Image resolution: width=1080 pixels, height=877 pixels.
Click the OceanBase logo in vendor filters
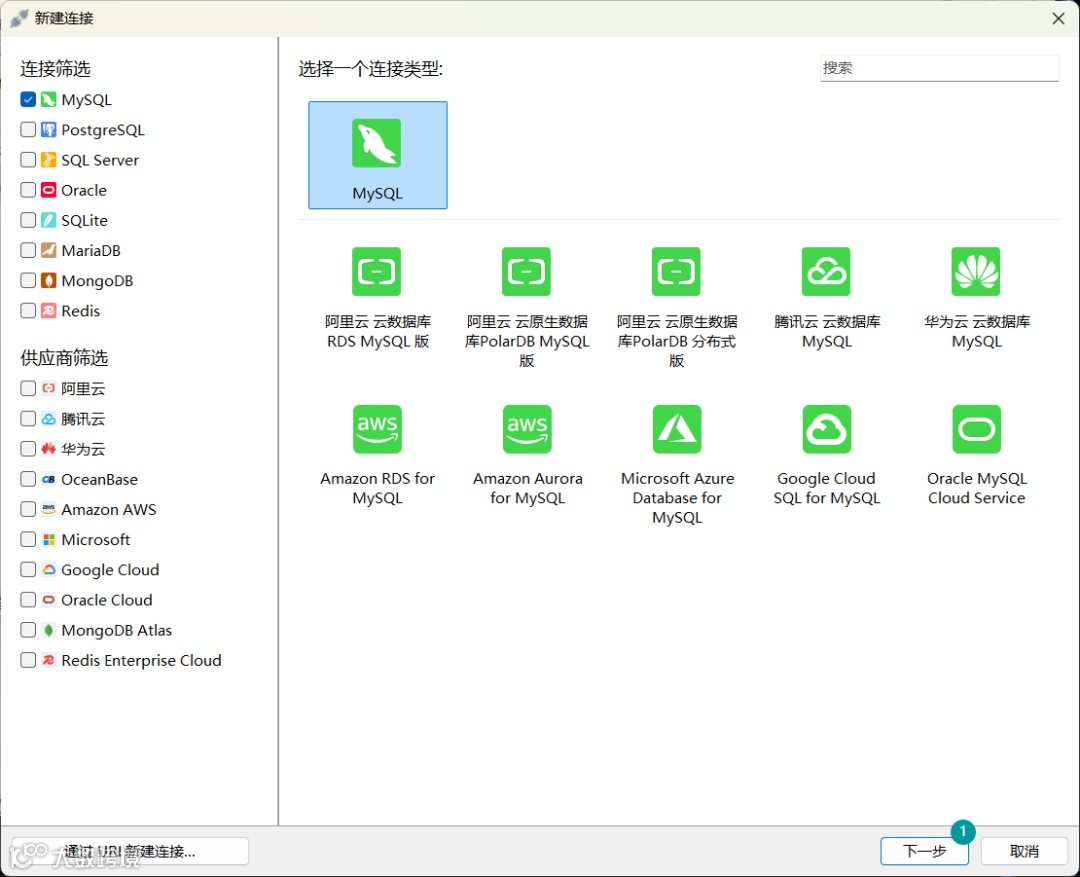[48, 479]
